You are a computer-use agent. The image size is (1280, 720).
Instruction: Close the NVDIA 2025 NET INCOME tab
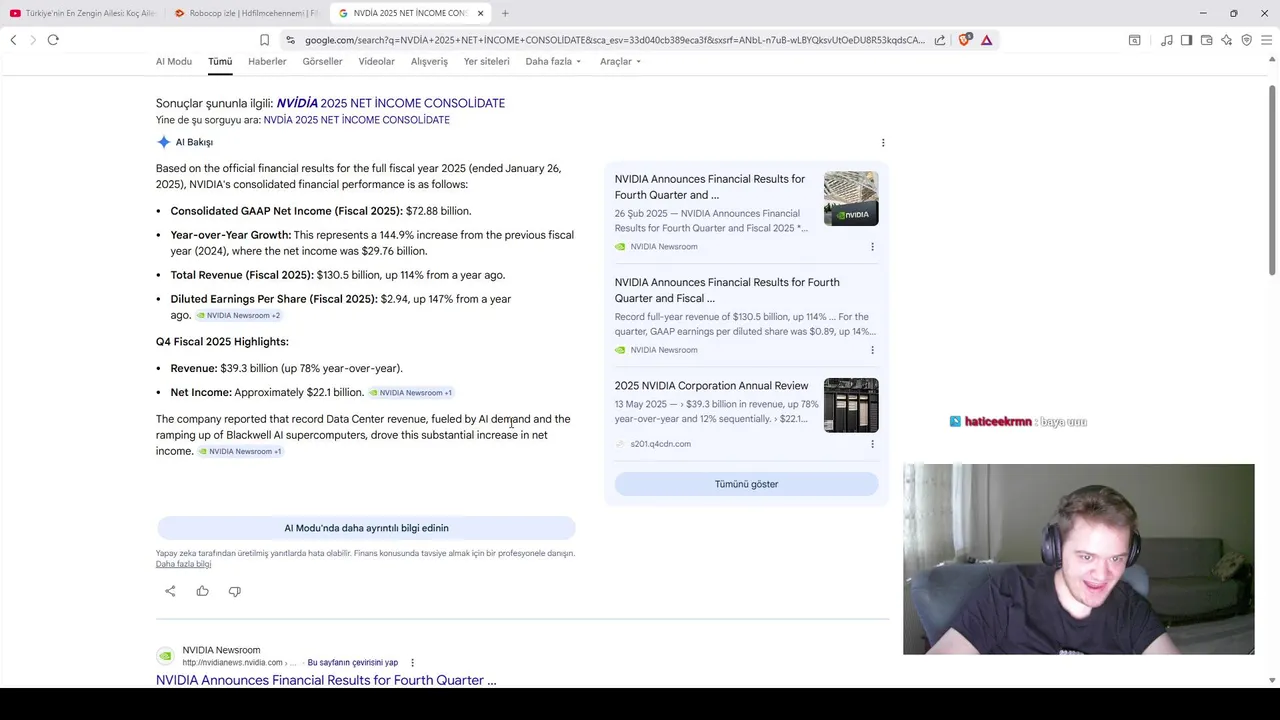(481, 13)
